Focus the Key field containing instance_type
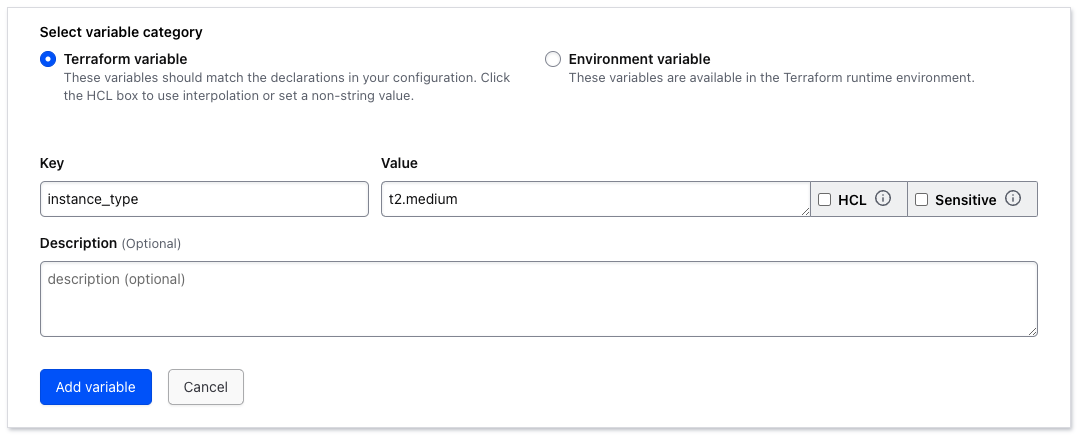Image resolution: width=1091 pixels, height=445 pixels. pyautogui.click(x=204, y=199)
